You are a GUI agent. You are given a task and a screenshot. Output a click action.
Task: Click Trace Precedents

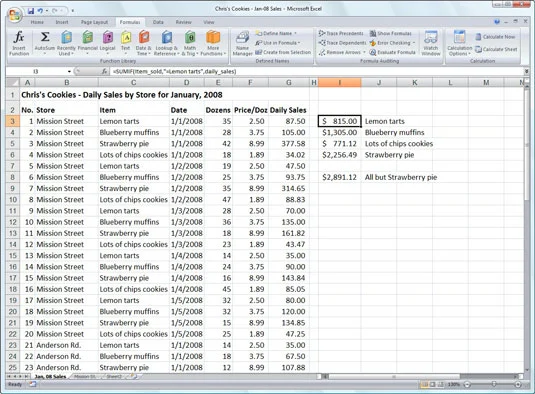341,33
